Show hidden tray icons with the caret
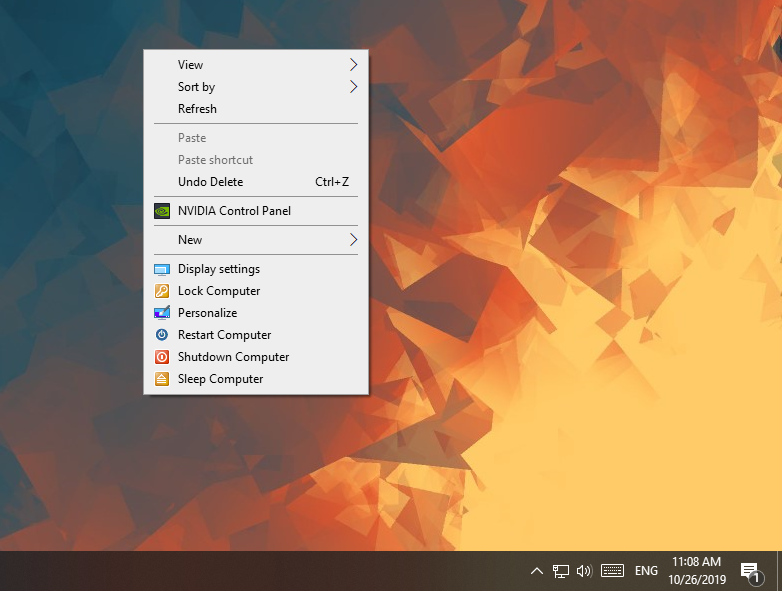This screenshot has height=591, width=782. 537,571
